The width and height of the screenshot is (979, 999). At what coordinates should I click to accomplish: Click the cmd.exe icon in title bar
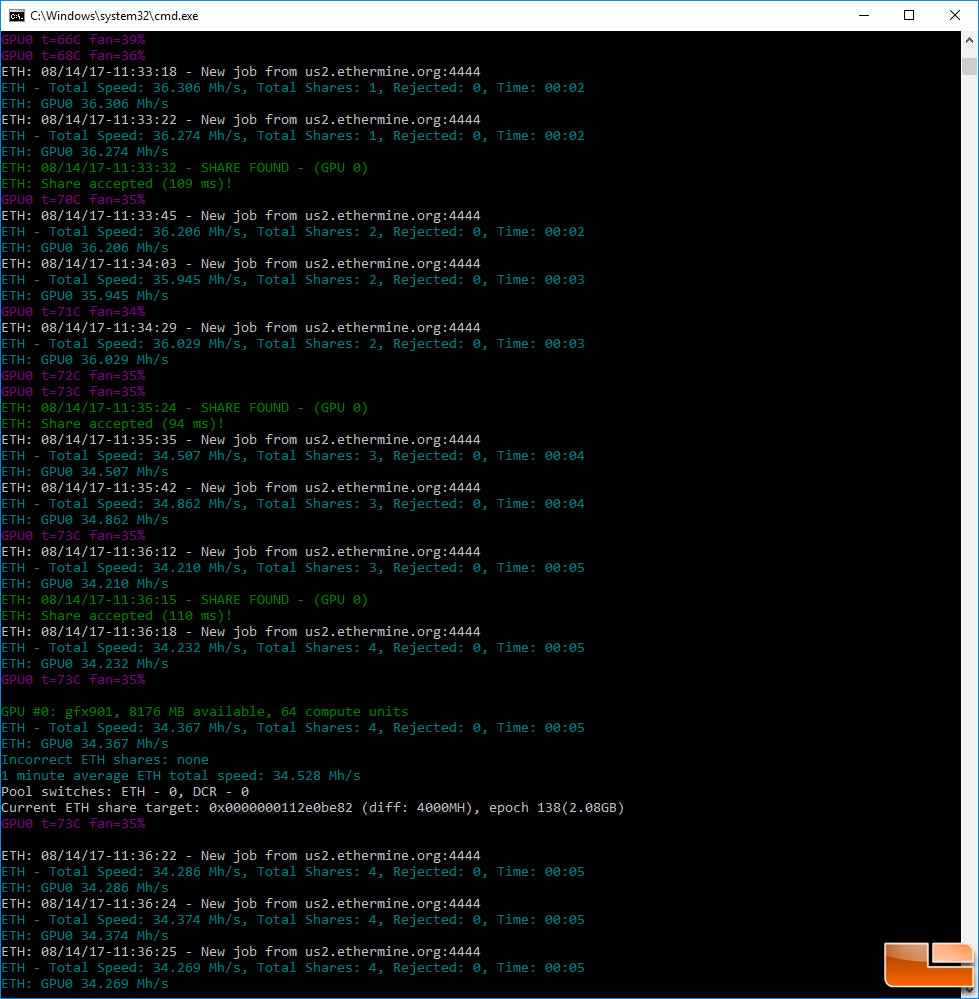point(17,15)
